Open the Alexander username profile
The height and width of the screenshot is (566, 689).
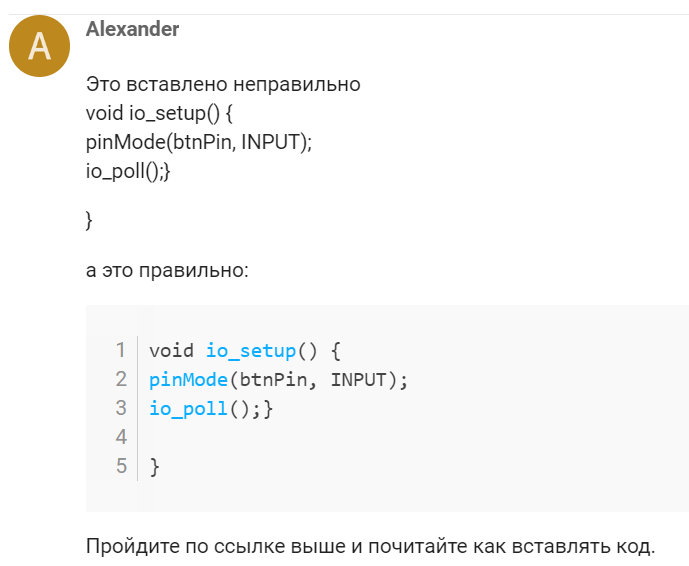(x=132, y=29)
